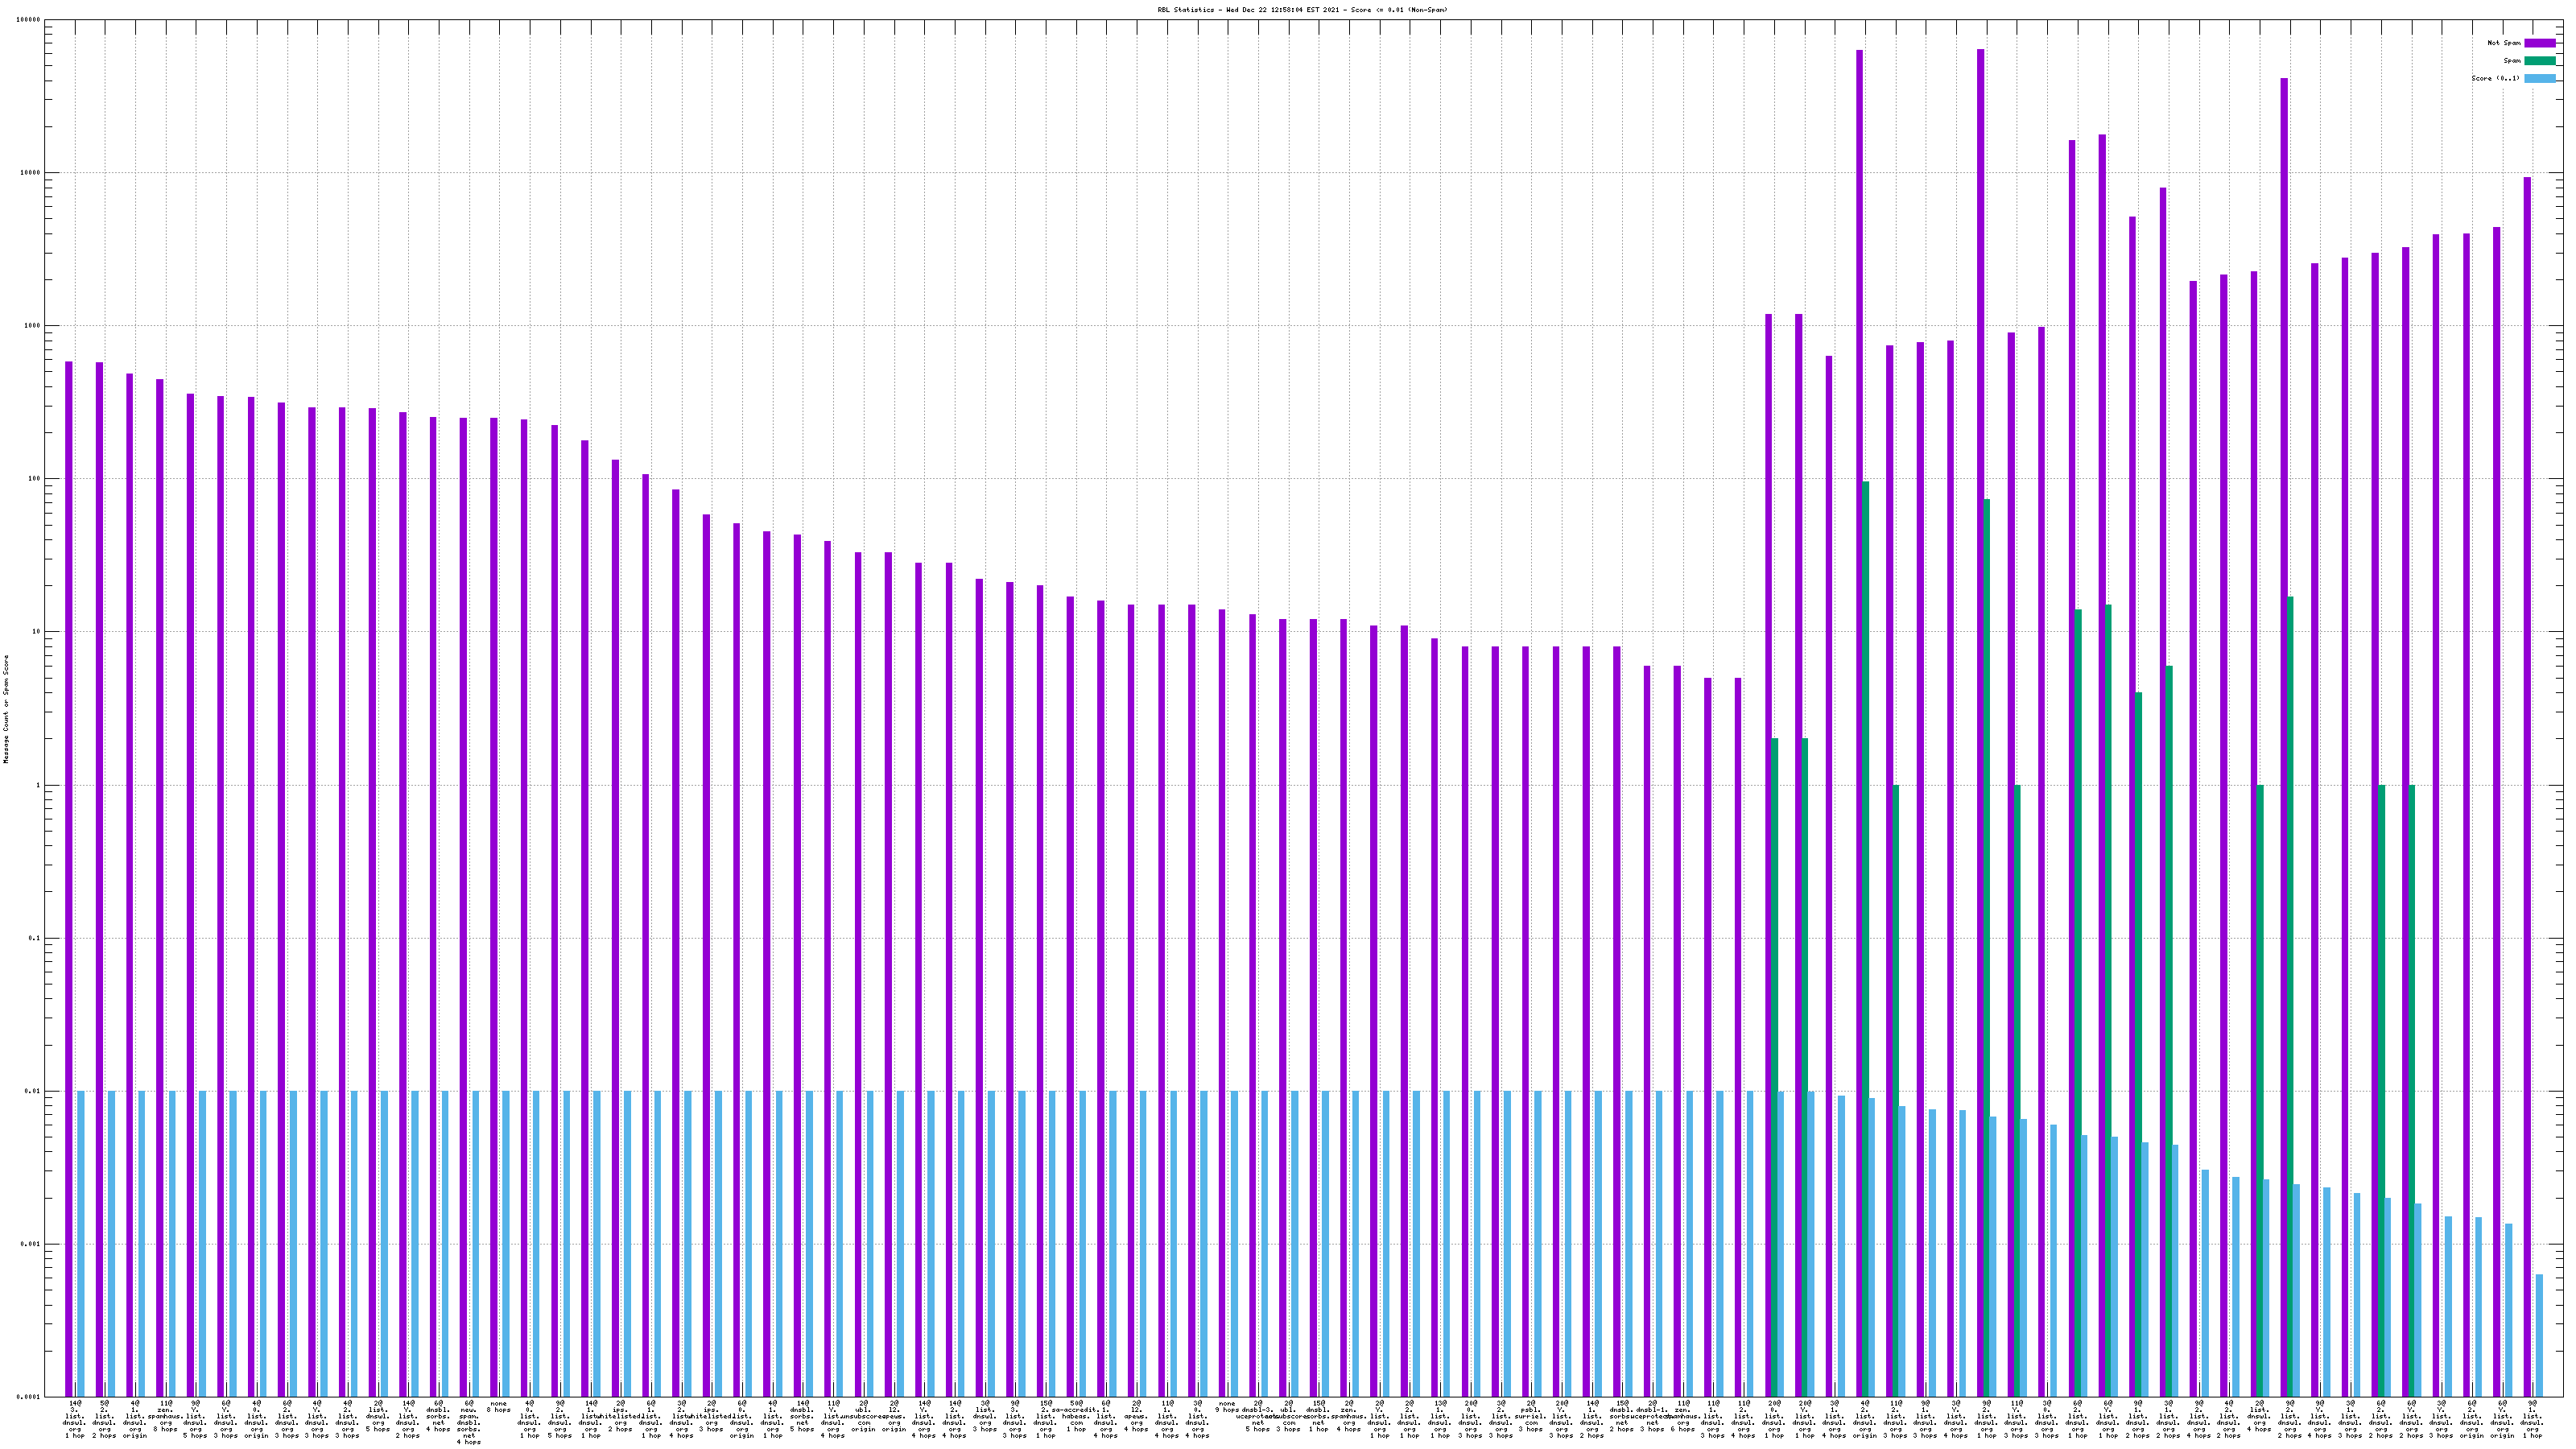Click the 'Not Spam' legend label

click(x=2504, y=43)
